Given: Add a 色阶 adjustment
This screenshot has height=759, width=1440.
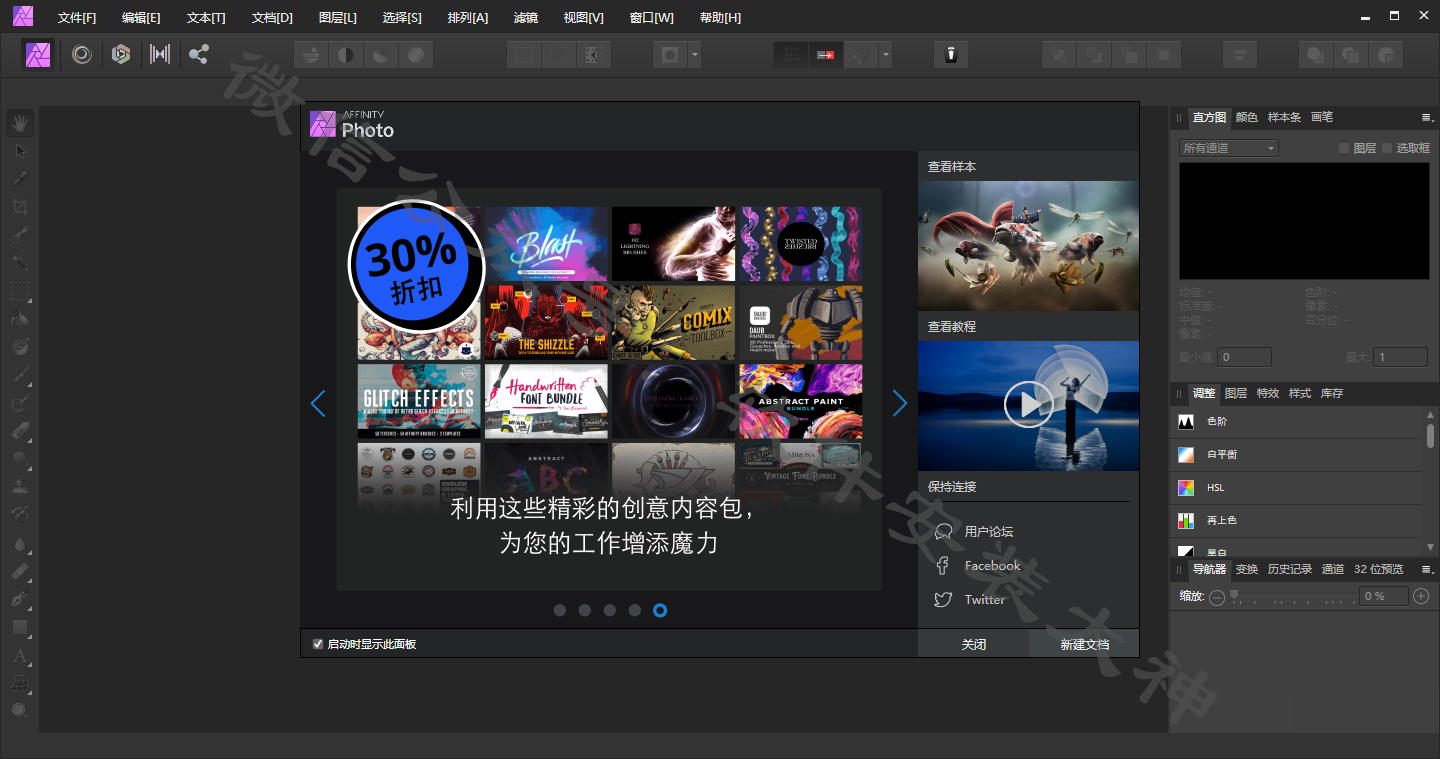Looking at the screenshot, I should (1295, 422).
